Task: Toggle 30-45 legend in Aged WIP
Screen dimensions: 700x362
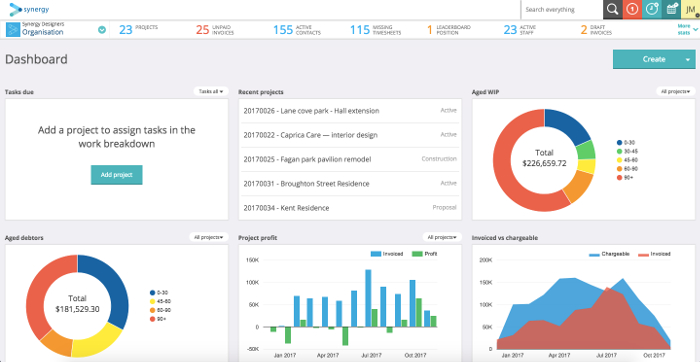Action: (x=627, y=151)
